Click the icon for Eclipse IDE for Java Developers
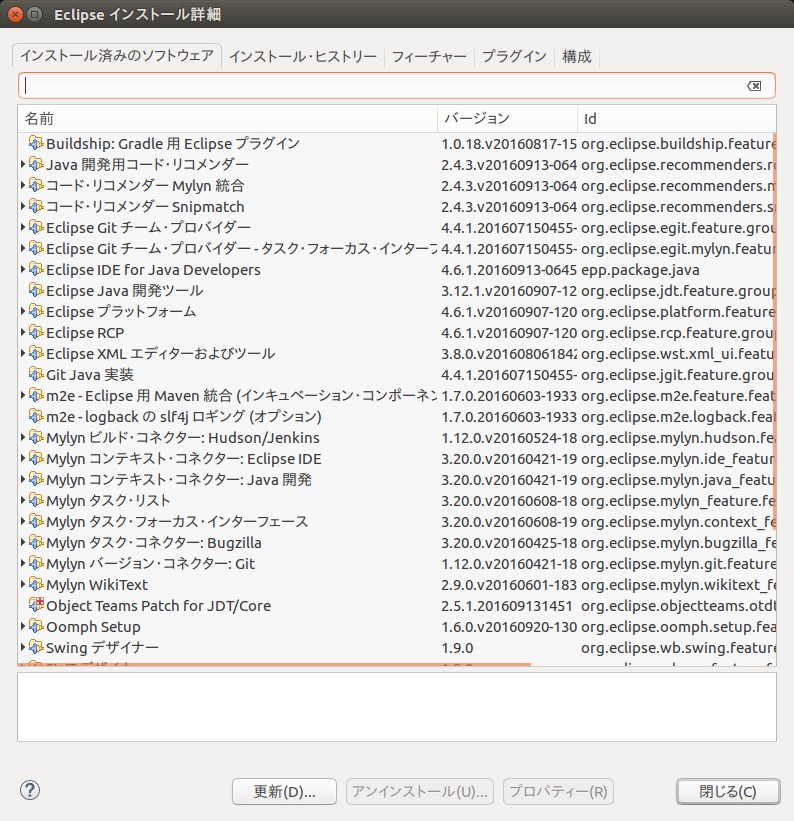 pos(36,269)
